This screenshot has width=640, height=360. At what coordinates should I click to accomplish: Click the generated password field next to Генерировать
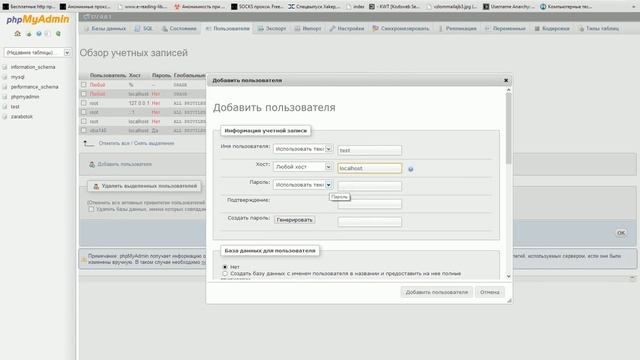[x=369, y=222]
